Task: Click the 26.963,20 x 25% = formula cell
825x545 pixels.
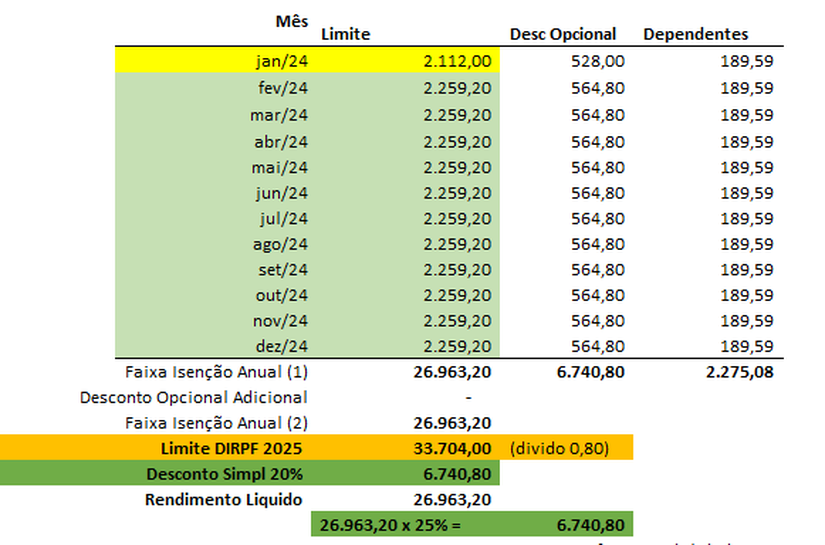Action: coord(390,525)
